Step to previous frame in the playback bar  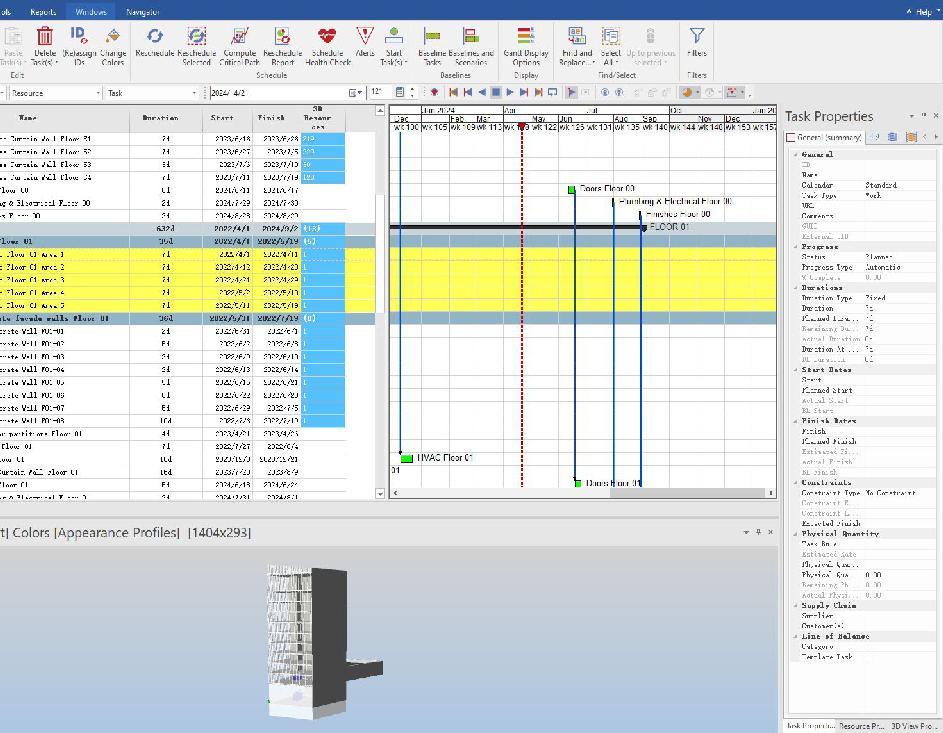tap(468, 93)
